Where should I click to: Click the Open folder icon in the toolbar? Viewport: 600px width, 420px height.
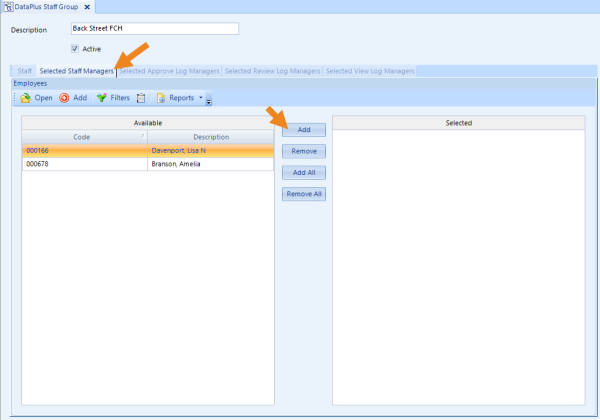(x=25, y=98)
